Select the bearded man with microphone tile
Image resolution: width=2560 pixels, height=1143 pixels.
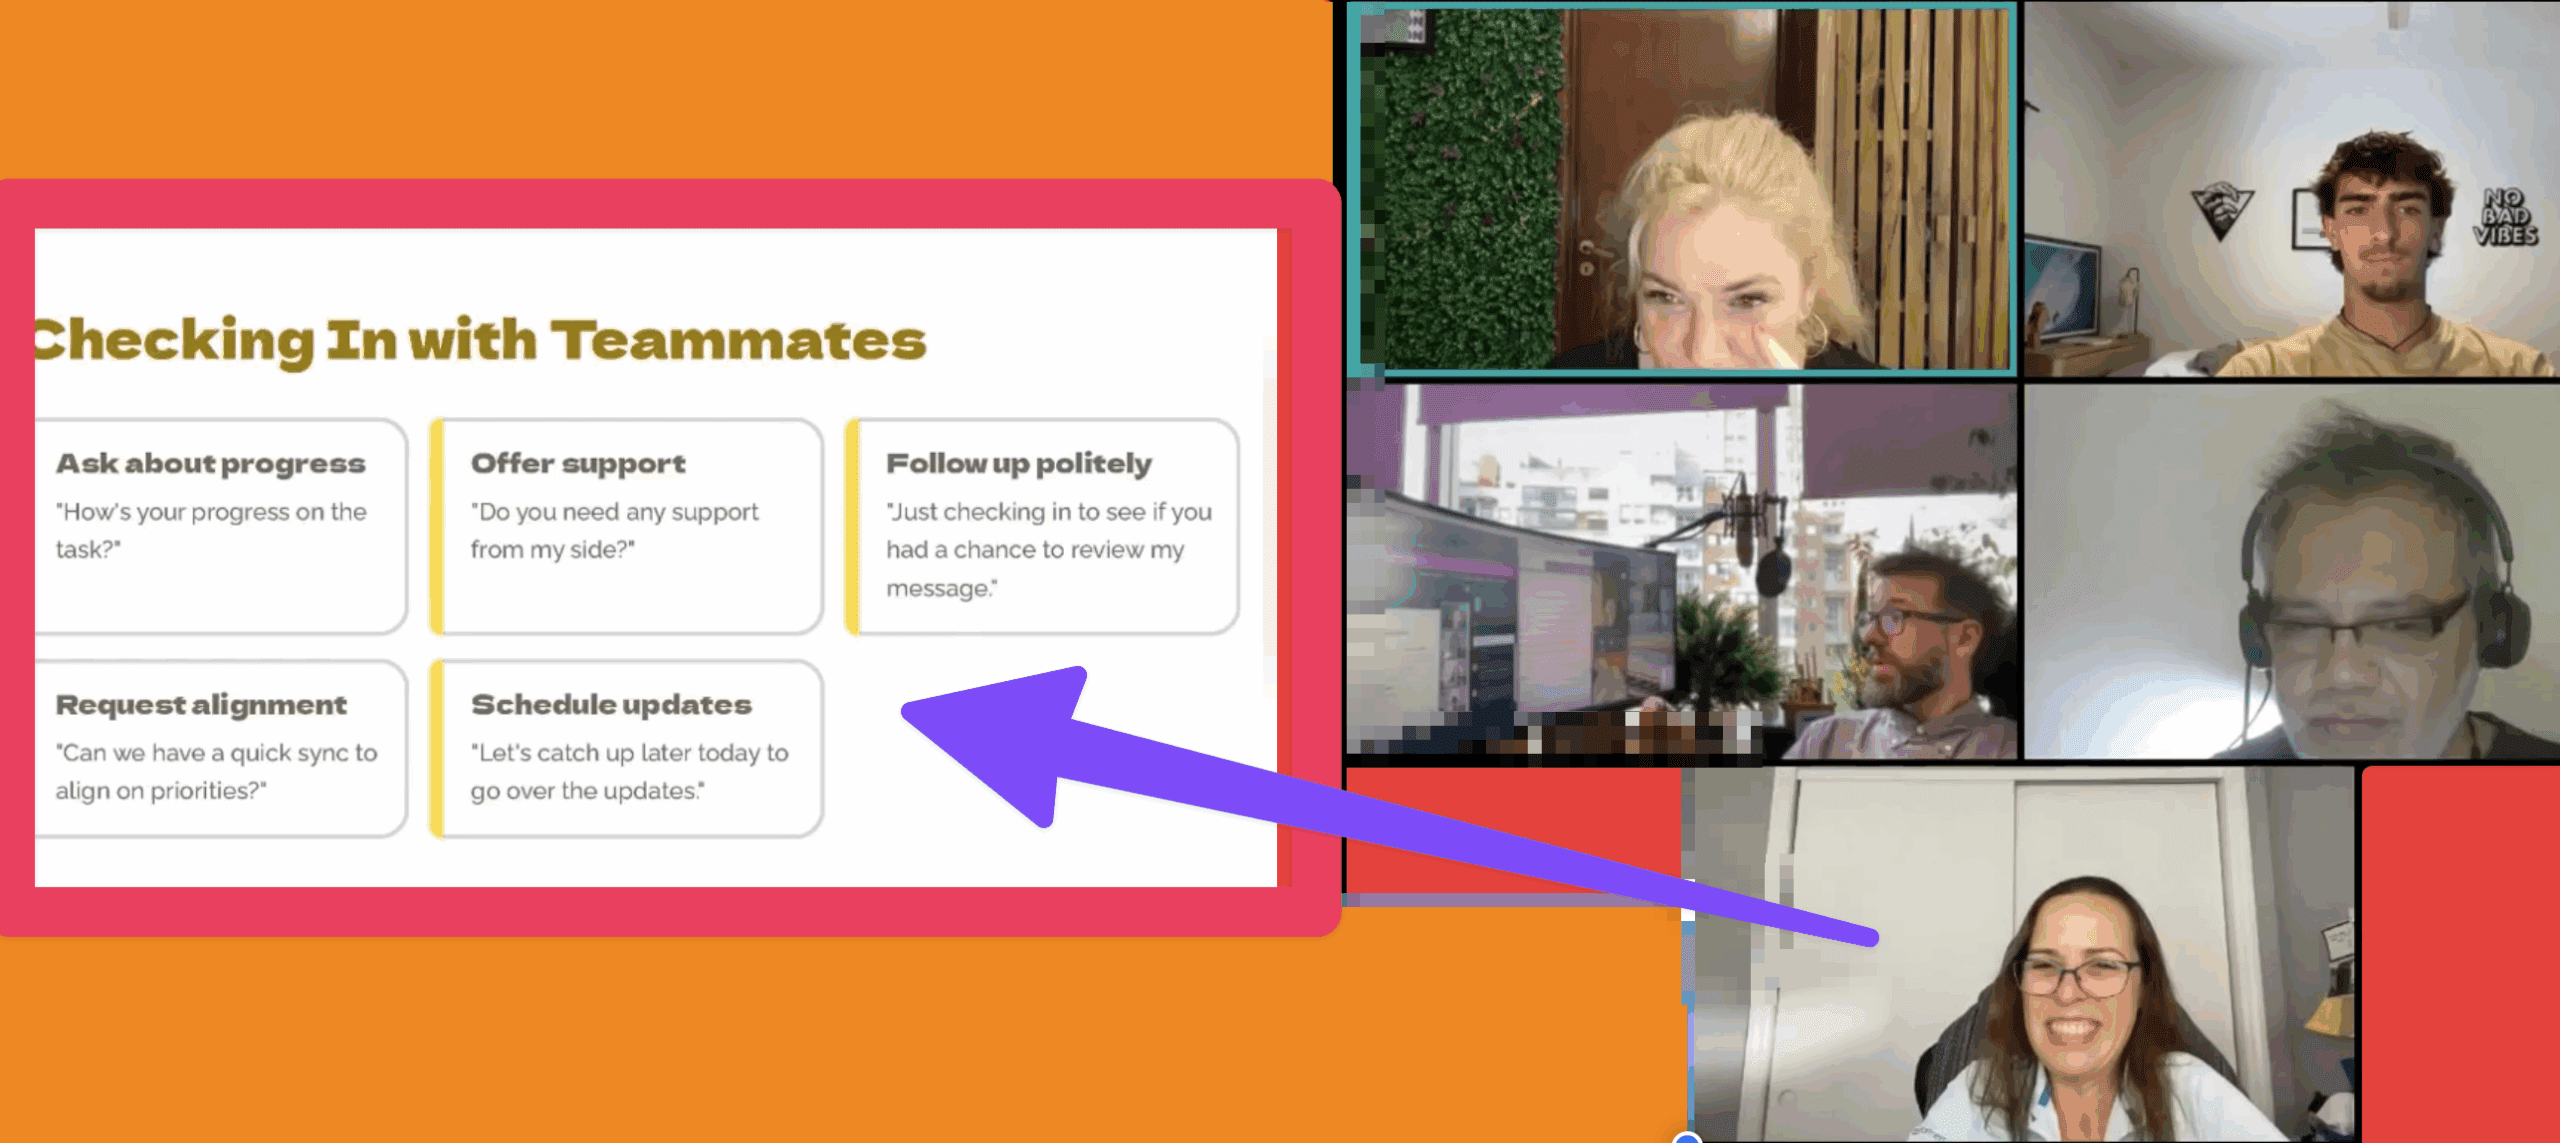point(1682,572)
